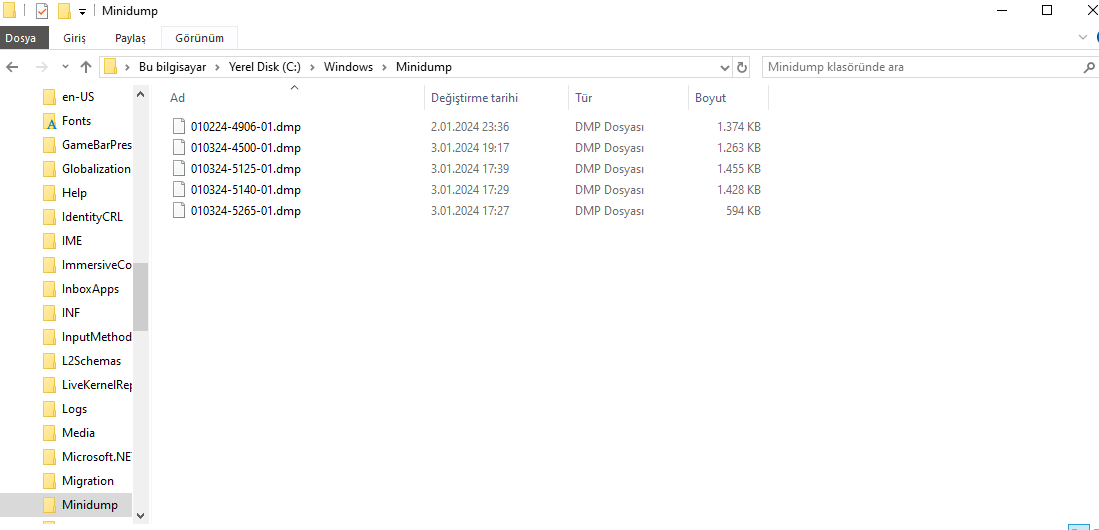Screen dimensions: 1099x530
Task: Expand the chevron after Windows breadcrumb
Action: click(x=384, y=67)
